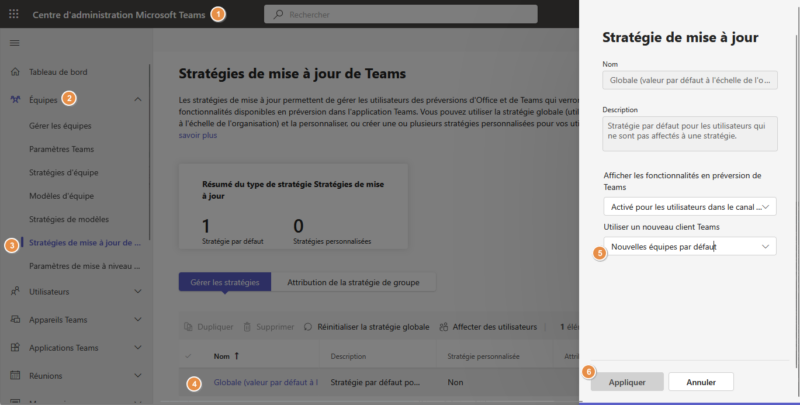Click the Annuler button
Viewport: 800px width, 405px height.
point(701,382)
